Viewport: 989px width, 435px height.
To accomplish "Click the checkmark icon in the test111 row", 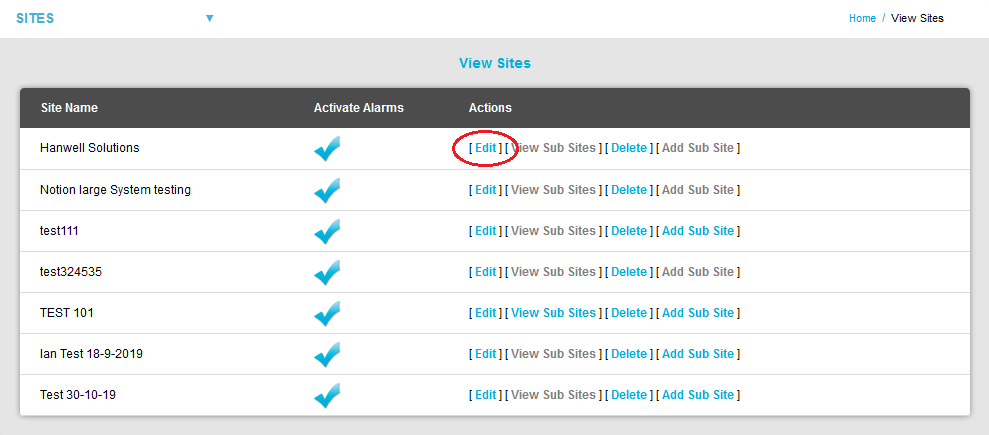I will (x=327, y=231).
